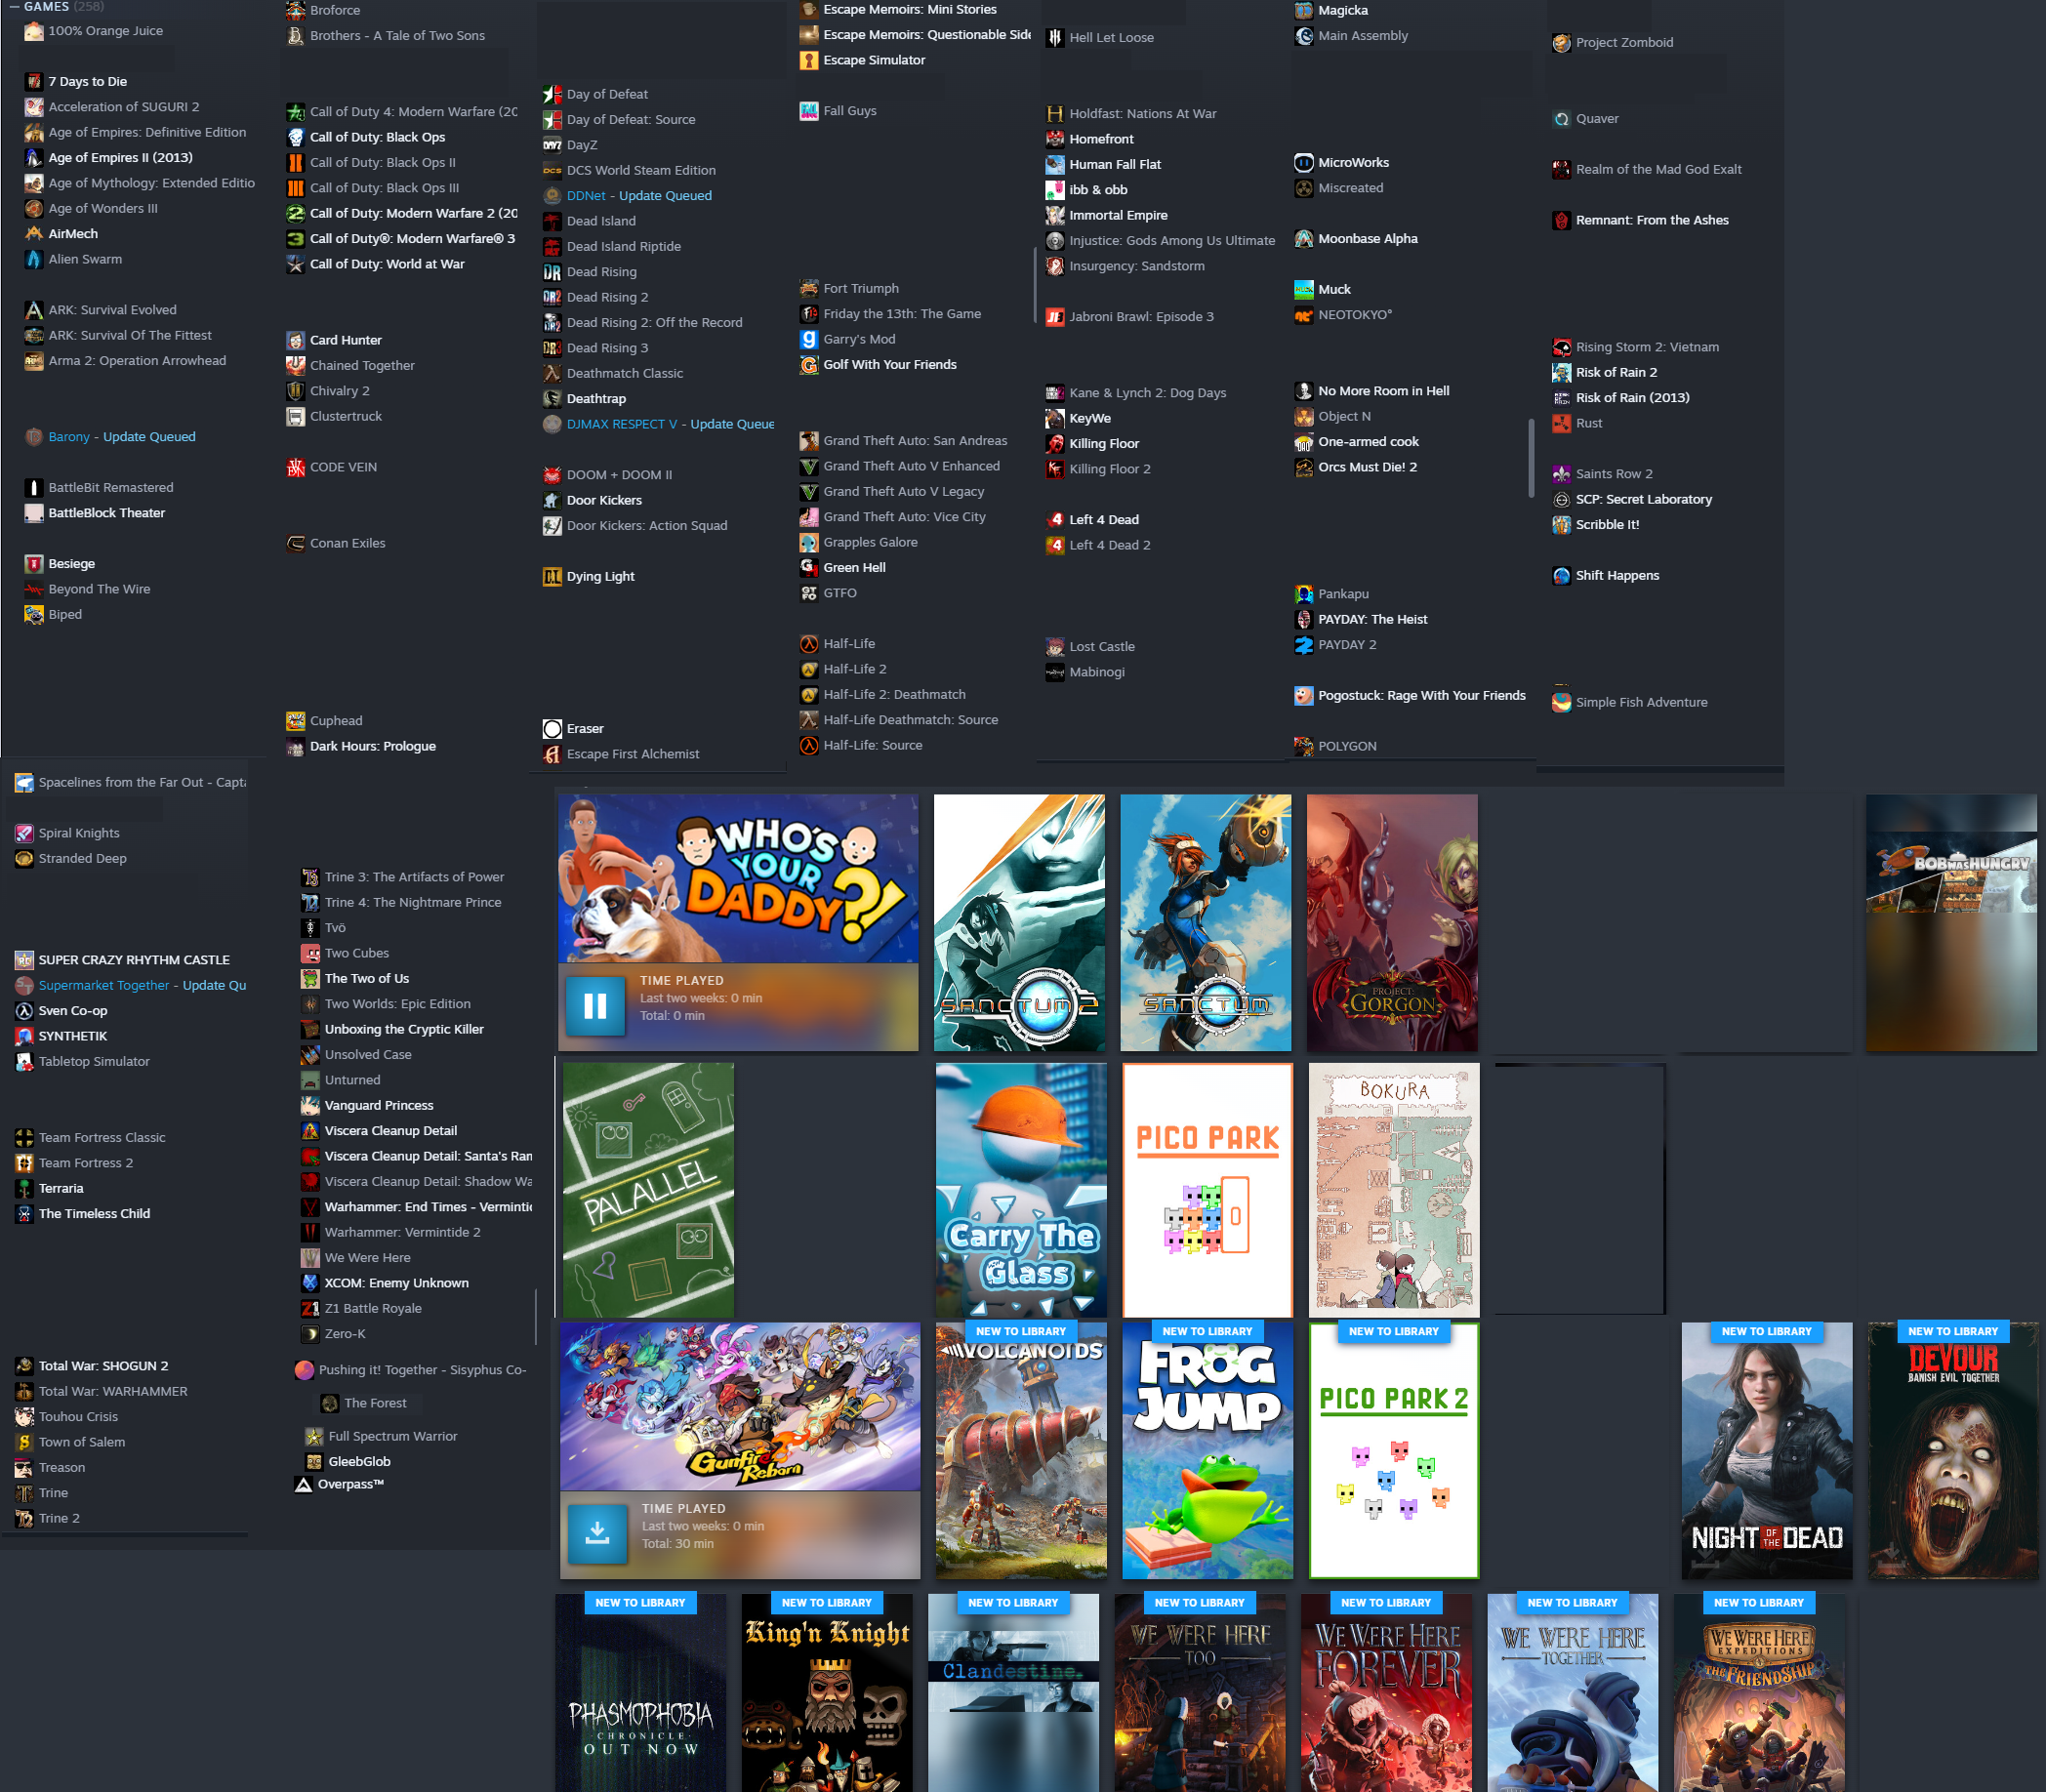Open the Clandestine cover

1013,1692
